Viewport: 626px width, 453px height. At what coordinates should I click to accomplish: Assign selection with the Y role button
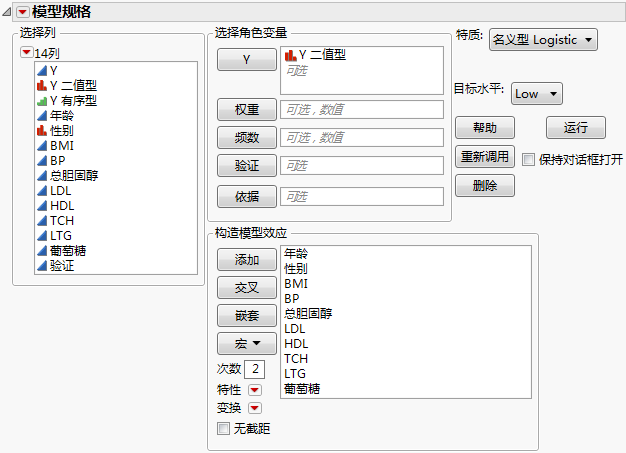(x=247, y=59)
